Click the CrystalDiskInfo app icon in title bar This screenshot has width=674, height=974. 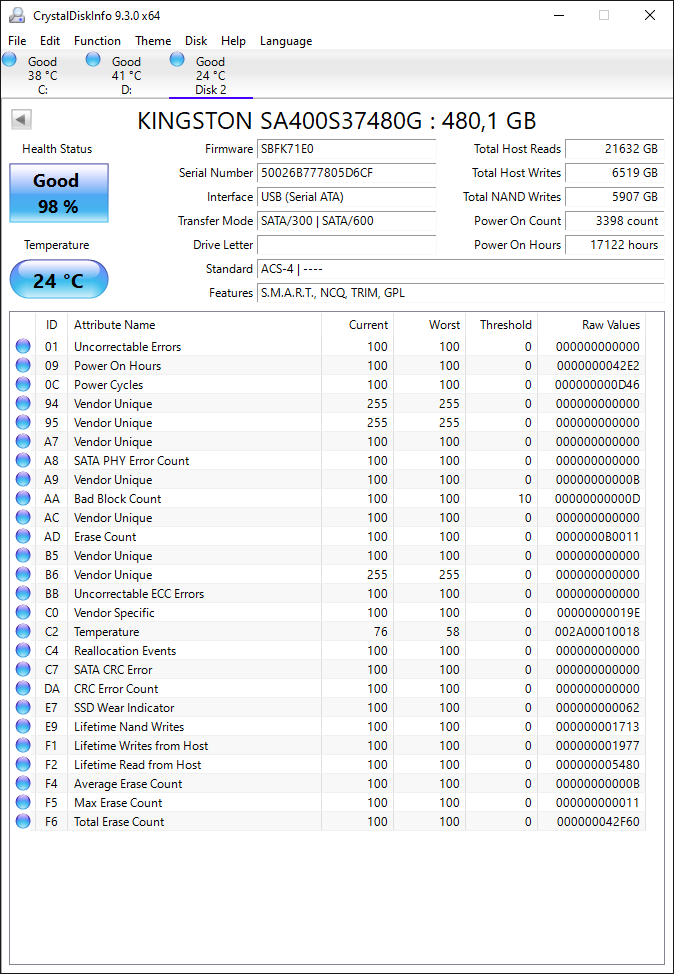click(16, 16)
